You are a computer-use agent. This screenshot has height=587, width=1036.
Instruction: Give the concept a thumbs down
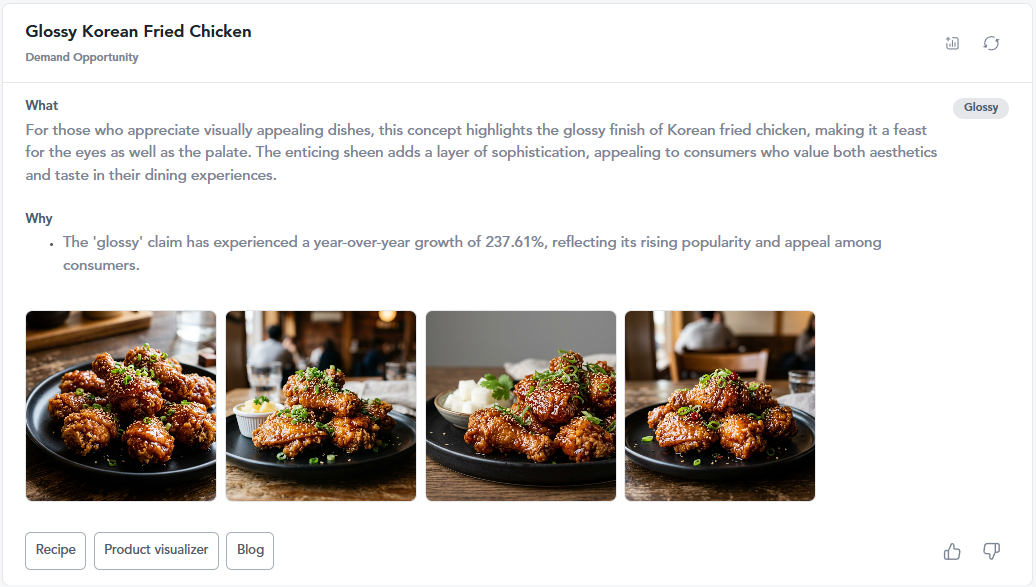tap(991, 551)
